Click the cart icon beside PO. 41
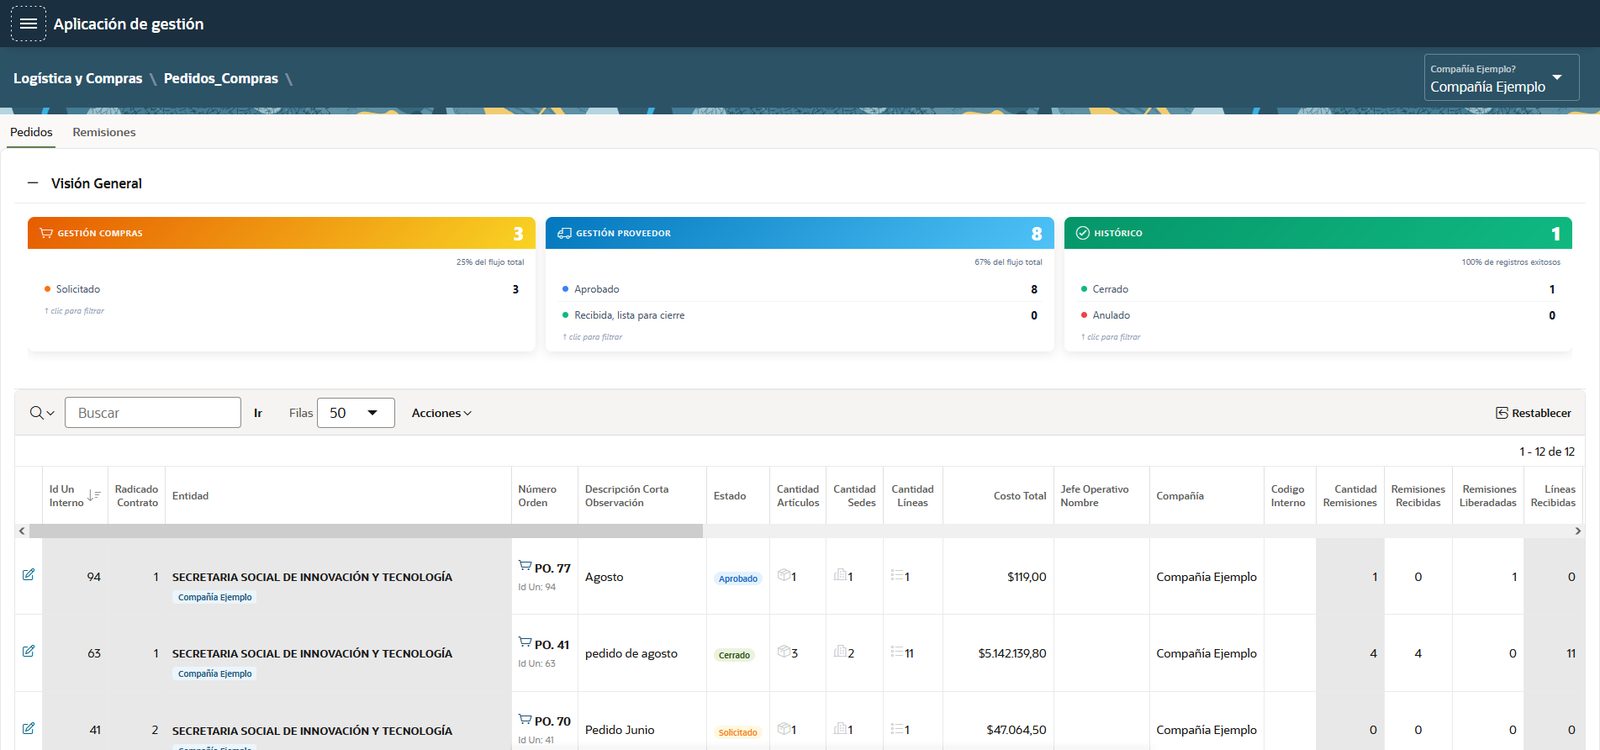 click(x=525, y=642)
